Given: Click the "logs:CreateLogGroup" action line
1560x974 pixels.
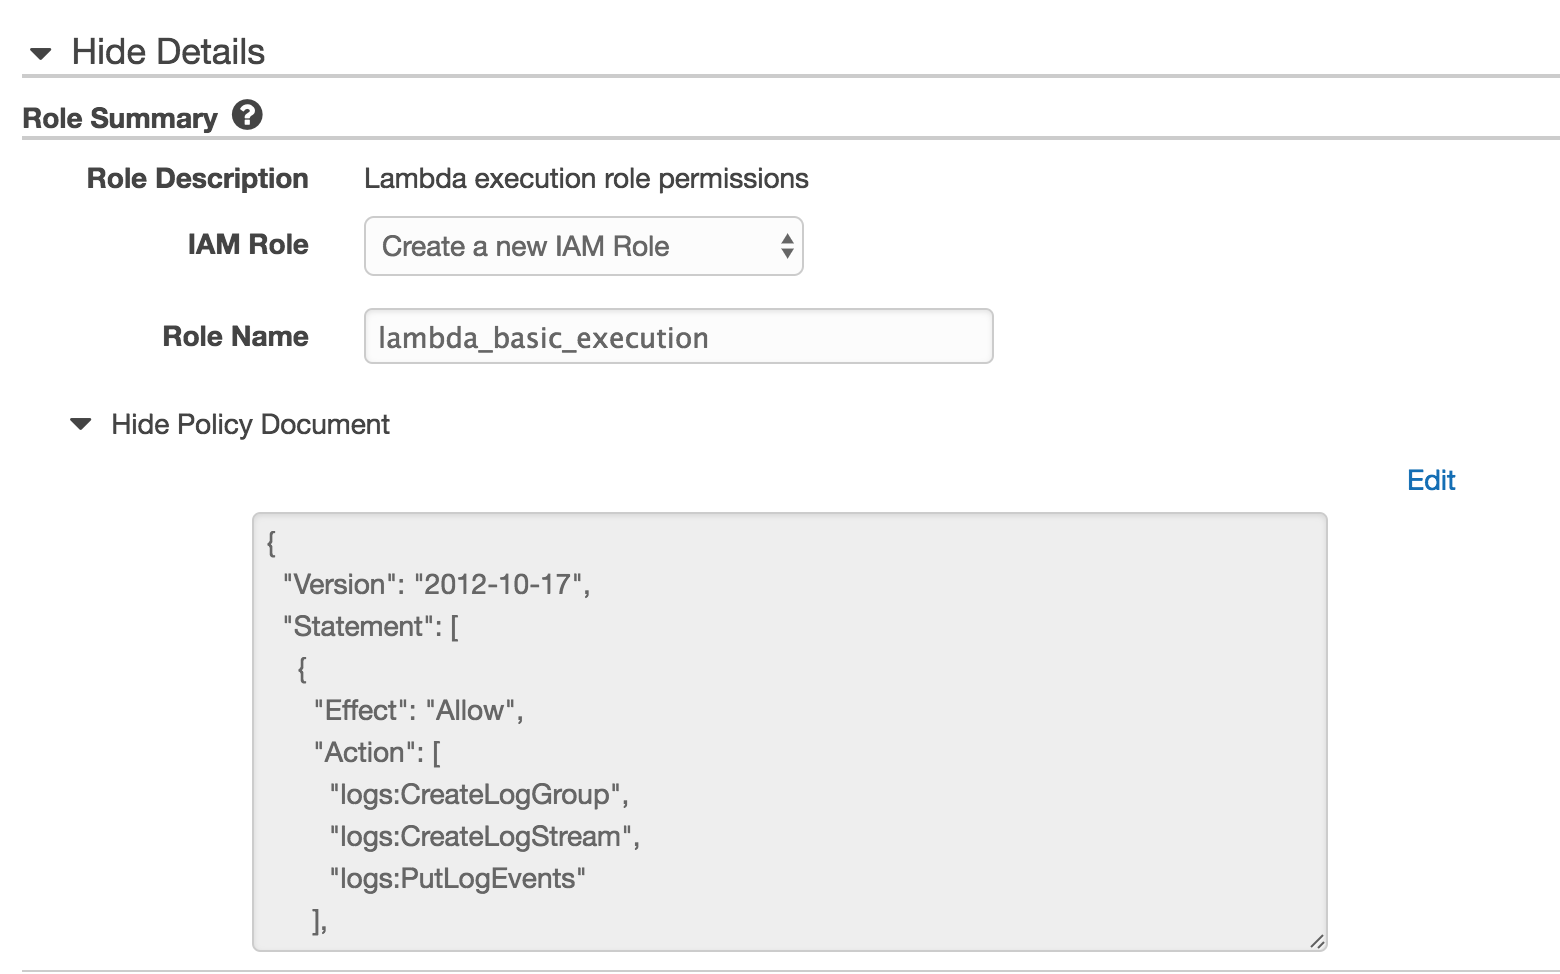Looking at the screenshot, I should (x=478, y=795).
